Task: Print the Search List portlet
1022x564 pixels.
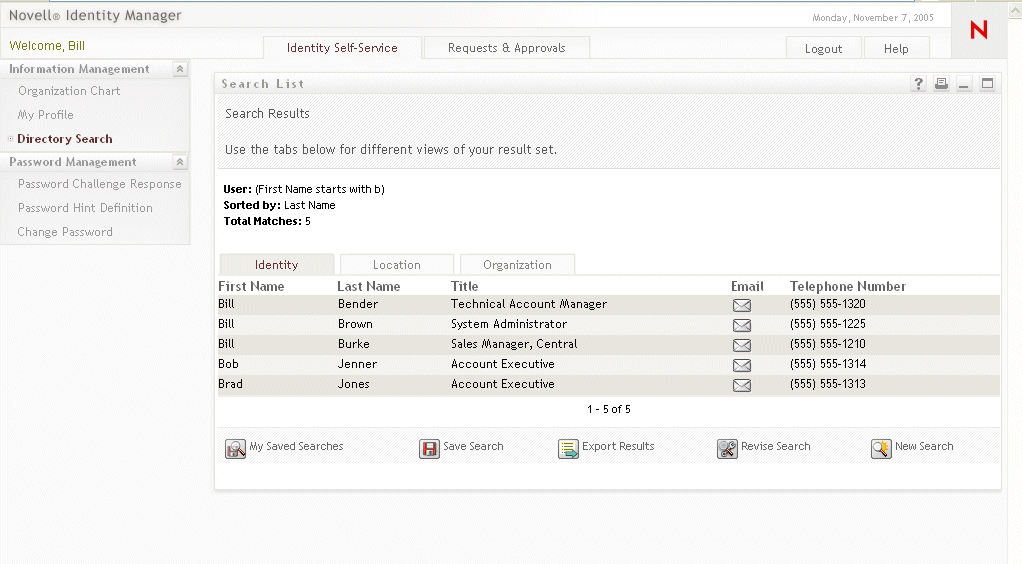Action: point(941,84)
